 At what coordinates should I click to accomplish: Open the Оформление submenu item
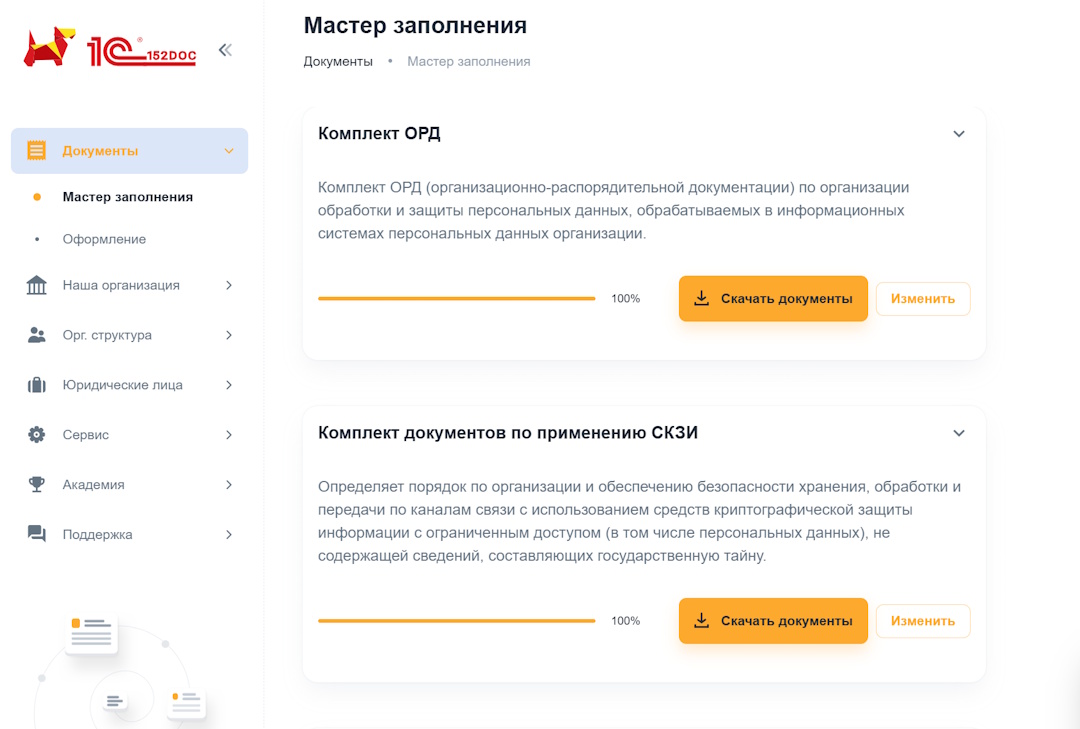click(x=104, y=239)
